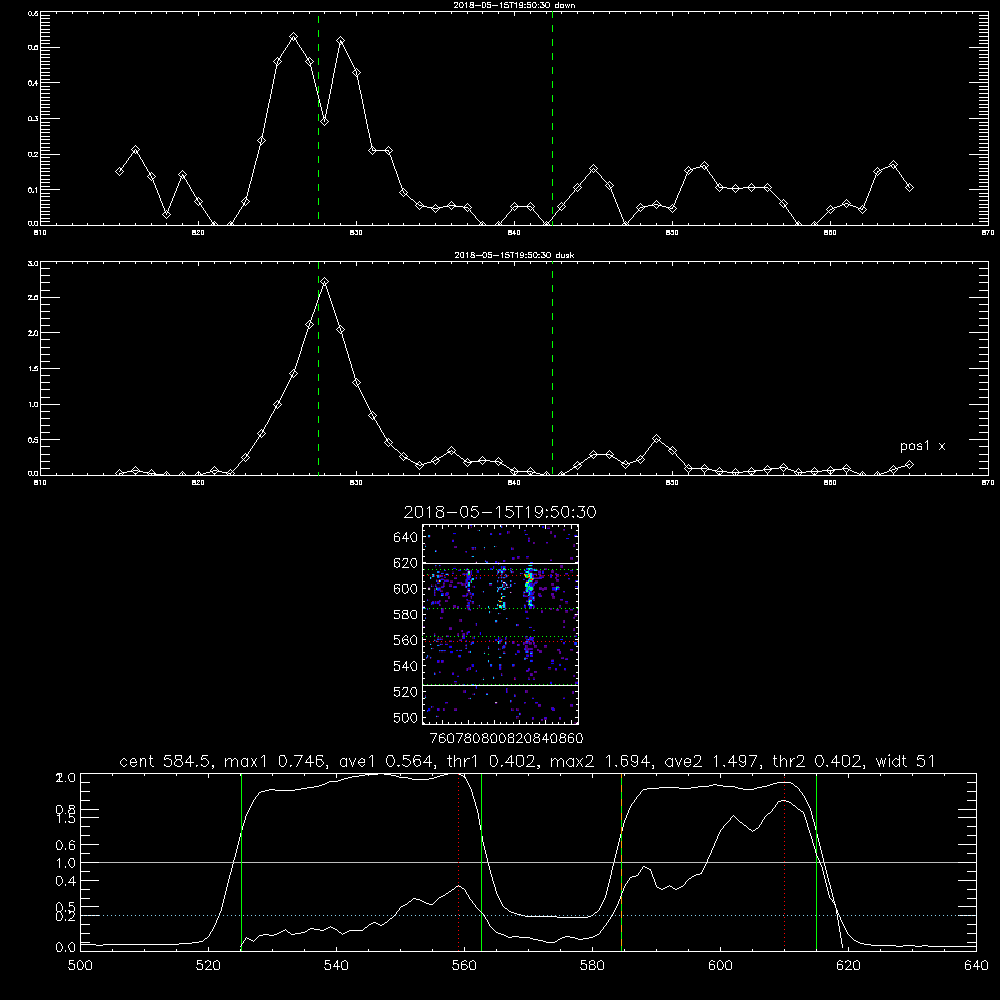Click the brightest vertical streak in the heatmap
Image resolution: width=1000 pixels, height=1000 pixels.
point(528,587)
